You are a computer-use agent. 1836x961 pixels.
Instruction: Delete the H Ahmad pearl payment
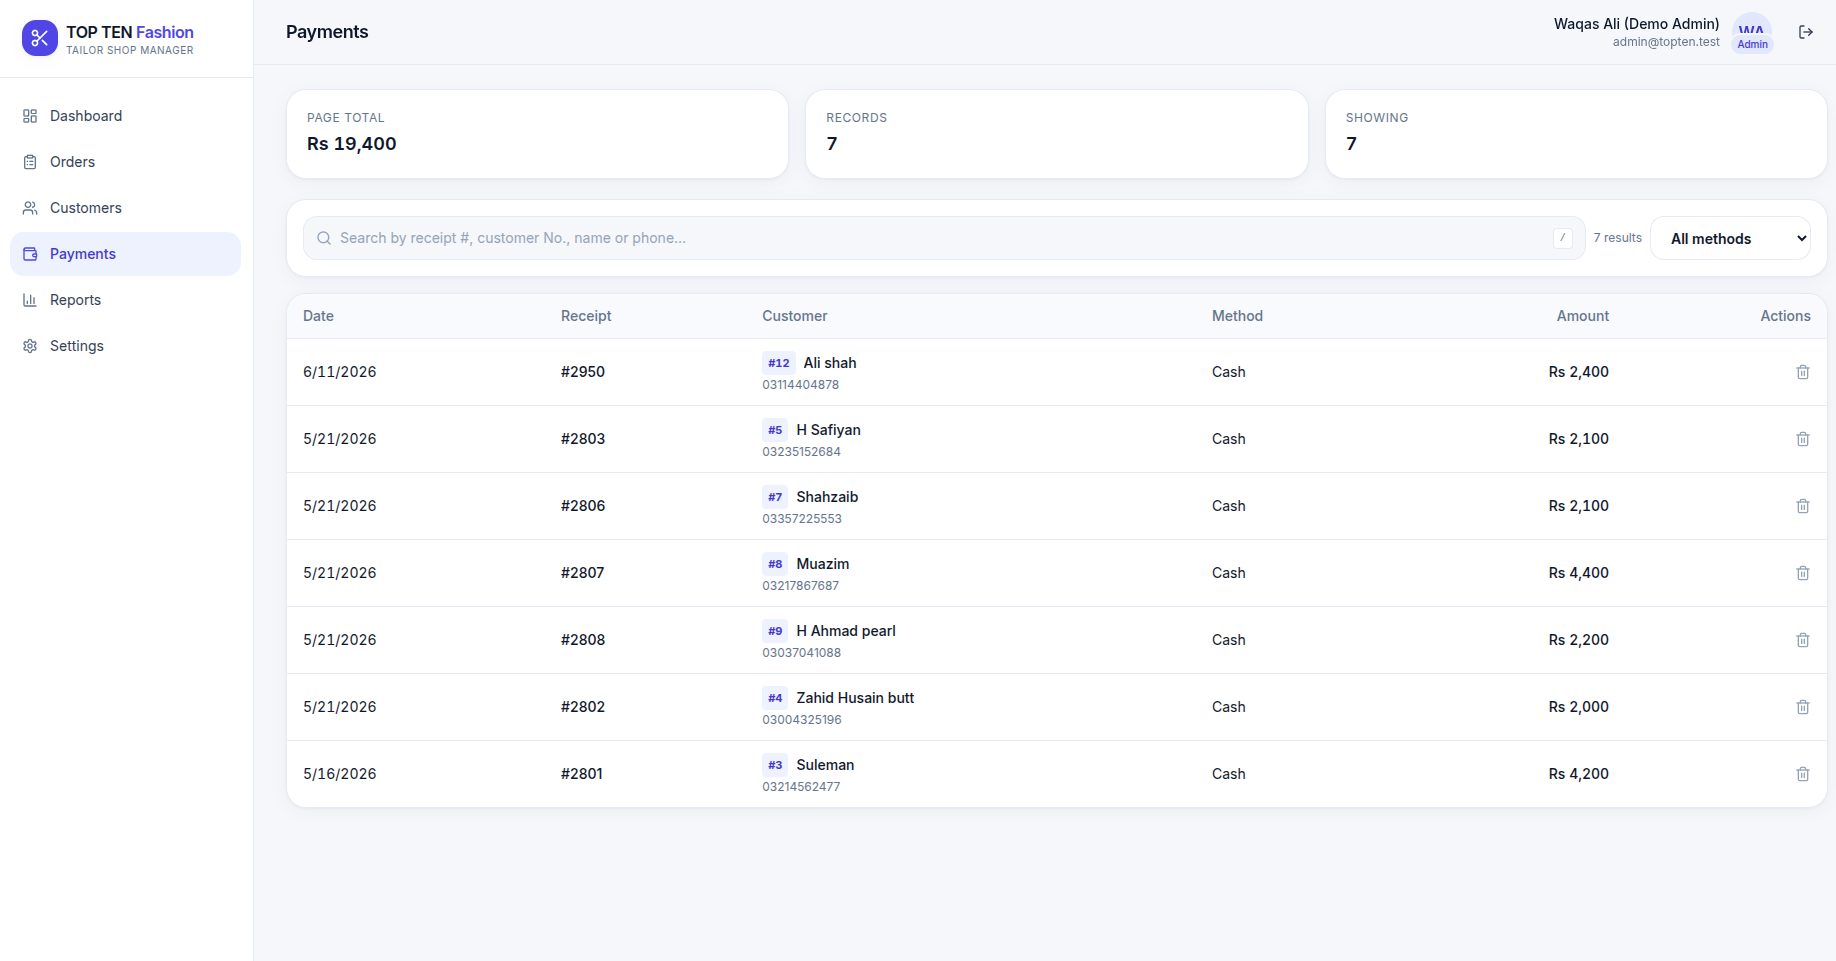coord(1803,640)
